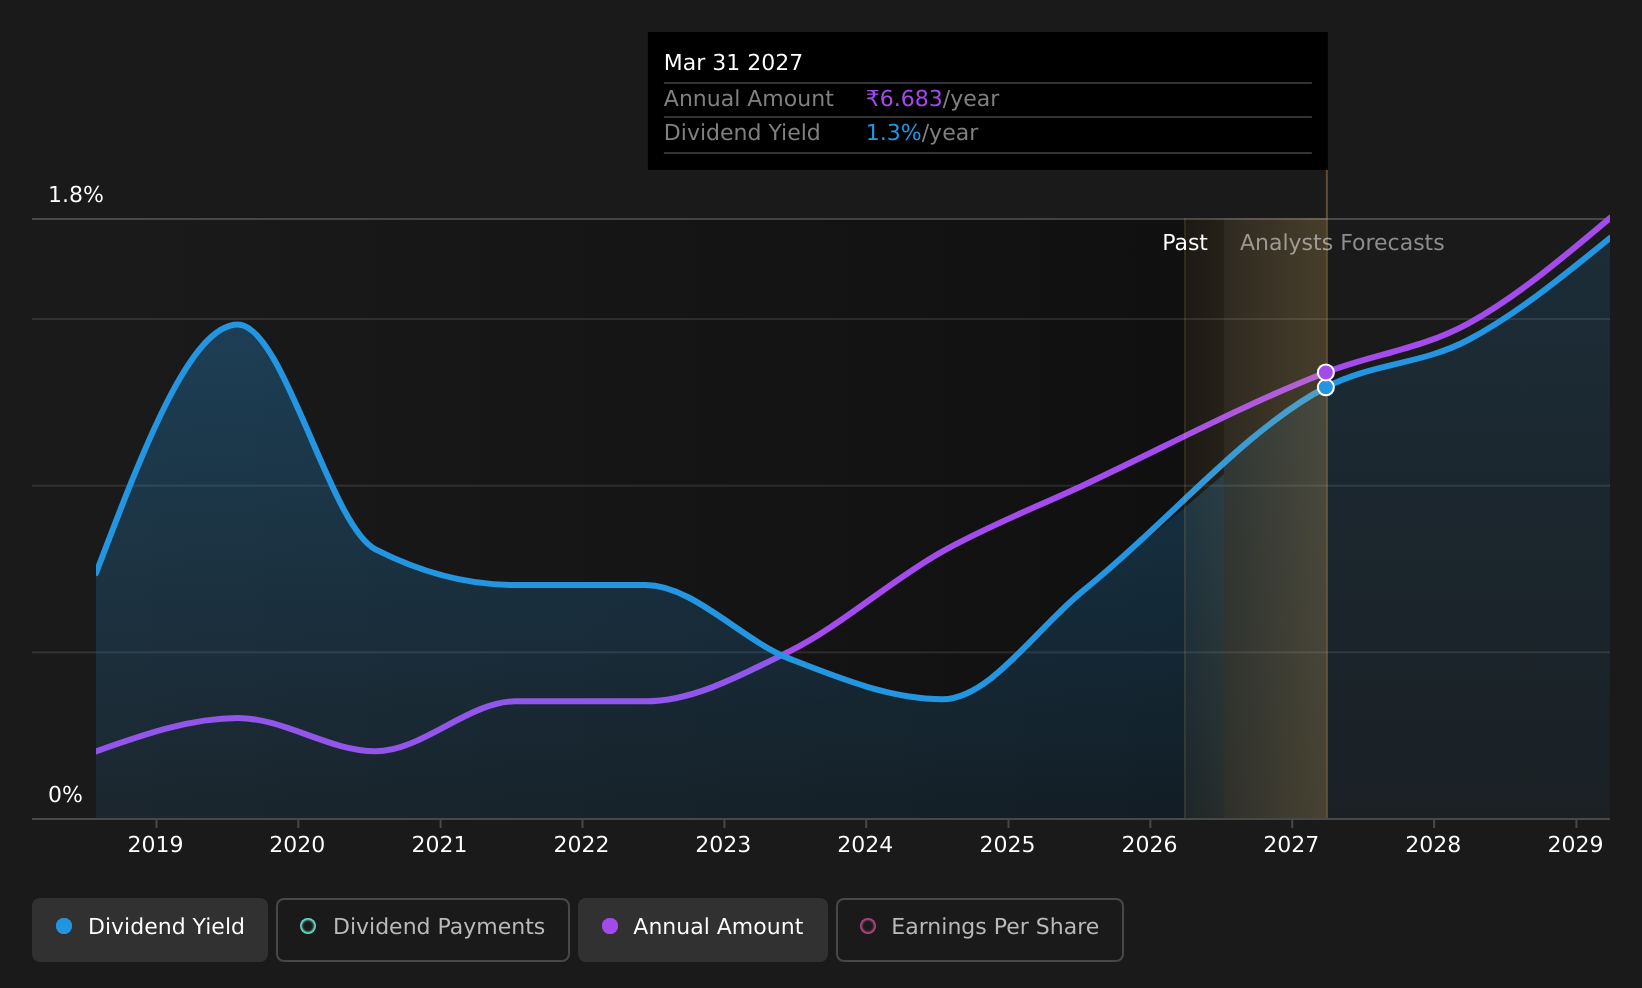
Task: Click the 2026 x-axis label
Action: pos(1149,845)
